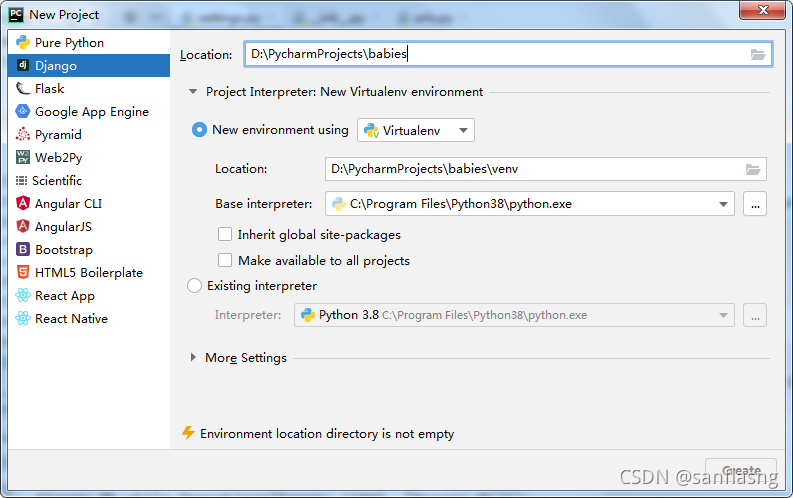Expand More Settings section
This screenshot has width=793, height=498.
tap(193, 357)
